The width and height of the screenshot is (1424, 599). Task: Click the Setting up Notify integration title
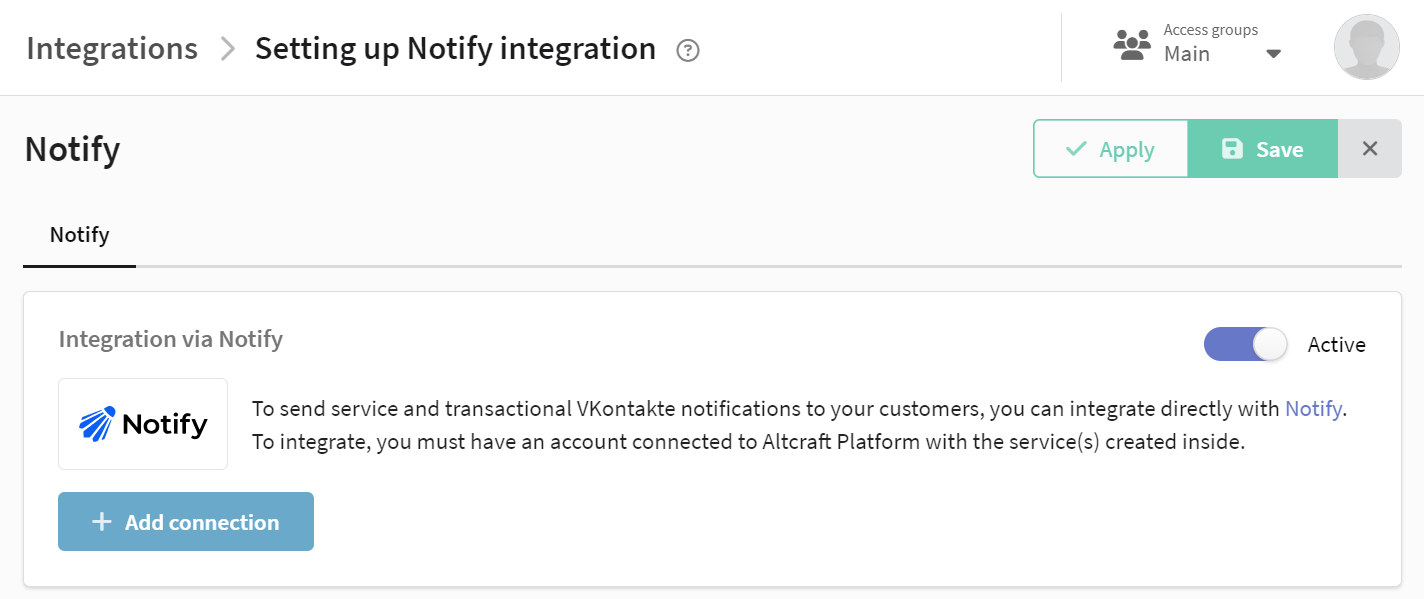(x=455, y=48)
